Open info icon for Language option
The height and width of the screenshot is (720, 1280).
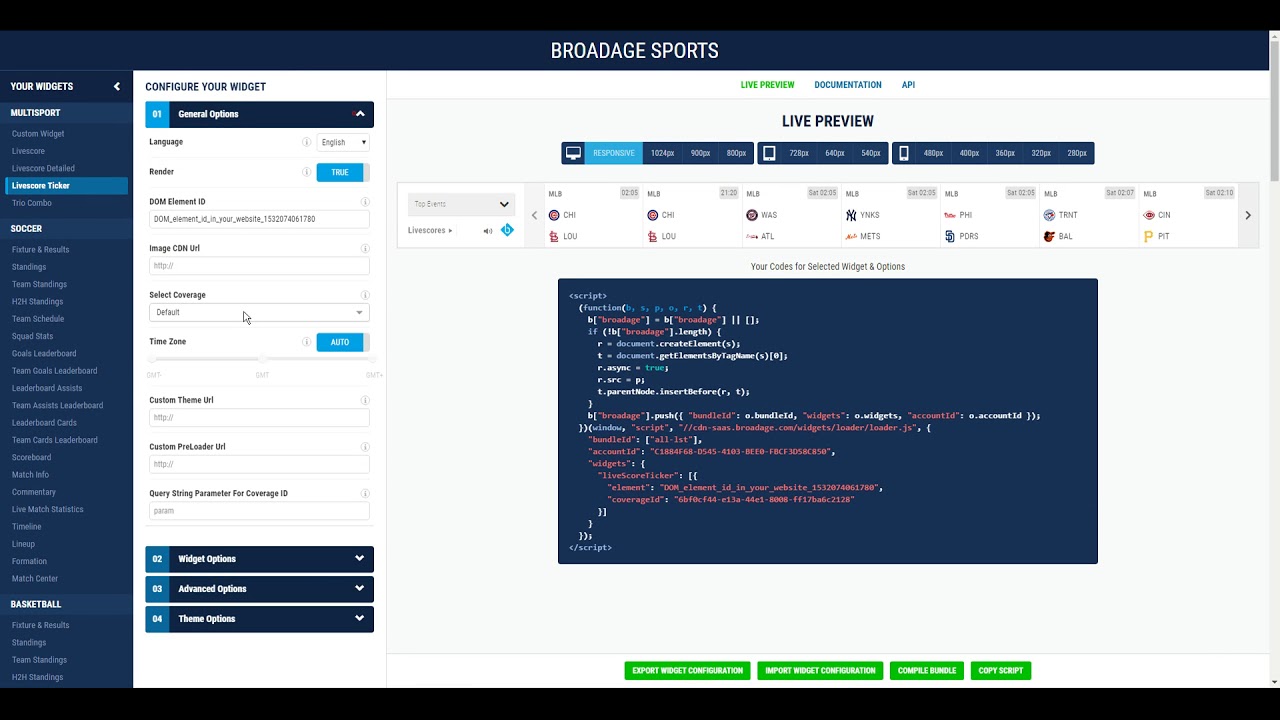click(306, 142)
